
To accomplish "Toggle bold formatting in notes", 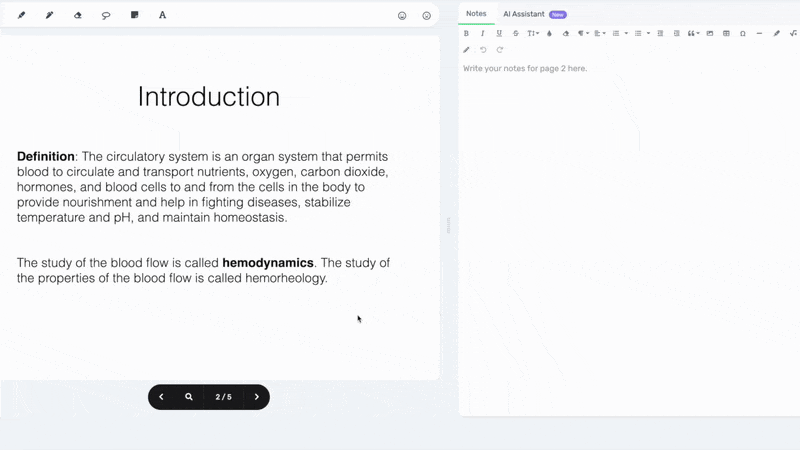I will point(466,33).
